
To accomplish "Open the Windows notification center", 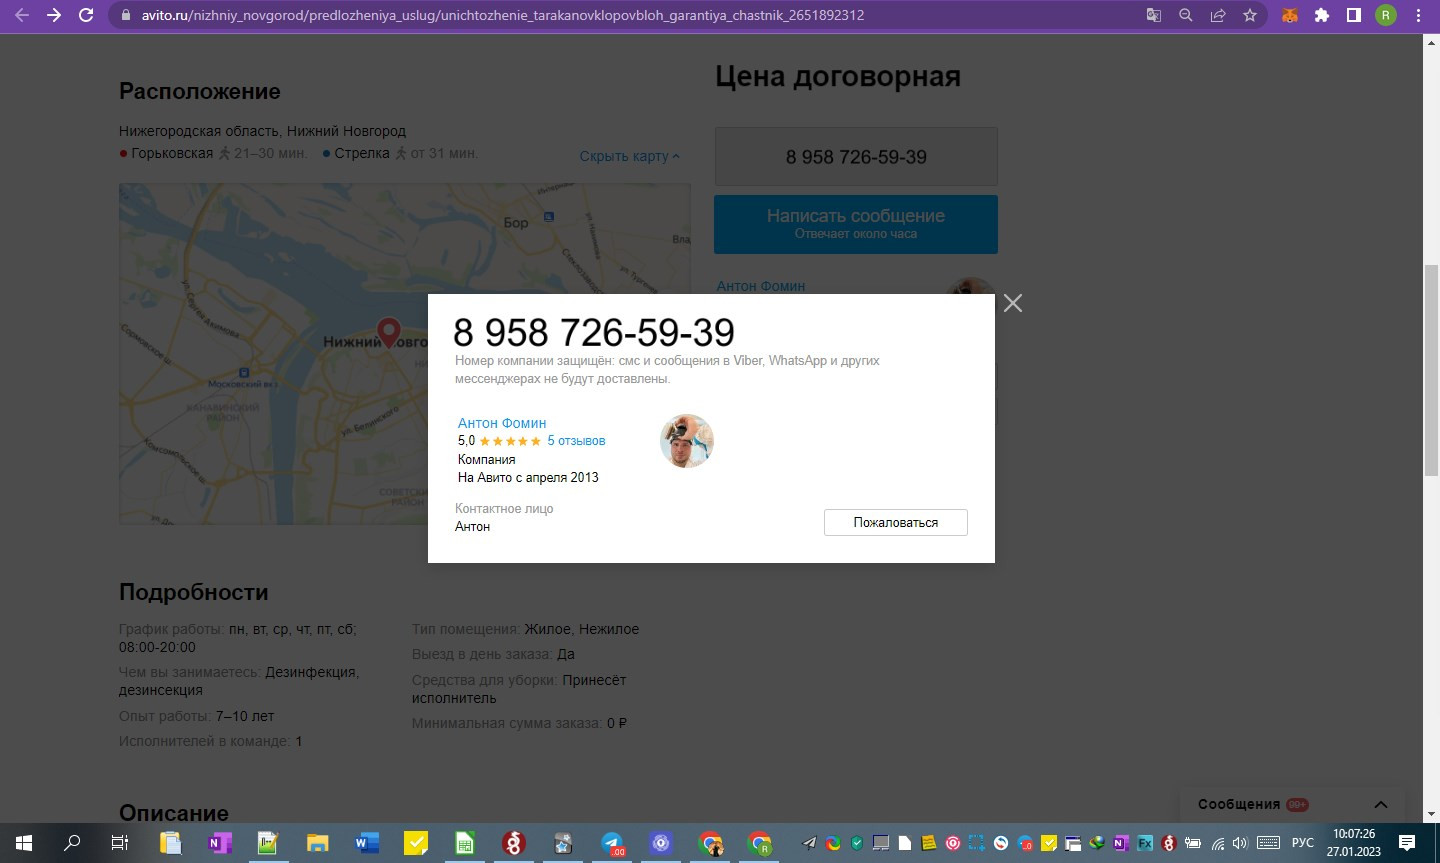I will tap(1407, 843).
